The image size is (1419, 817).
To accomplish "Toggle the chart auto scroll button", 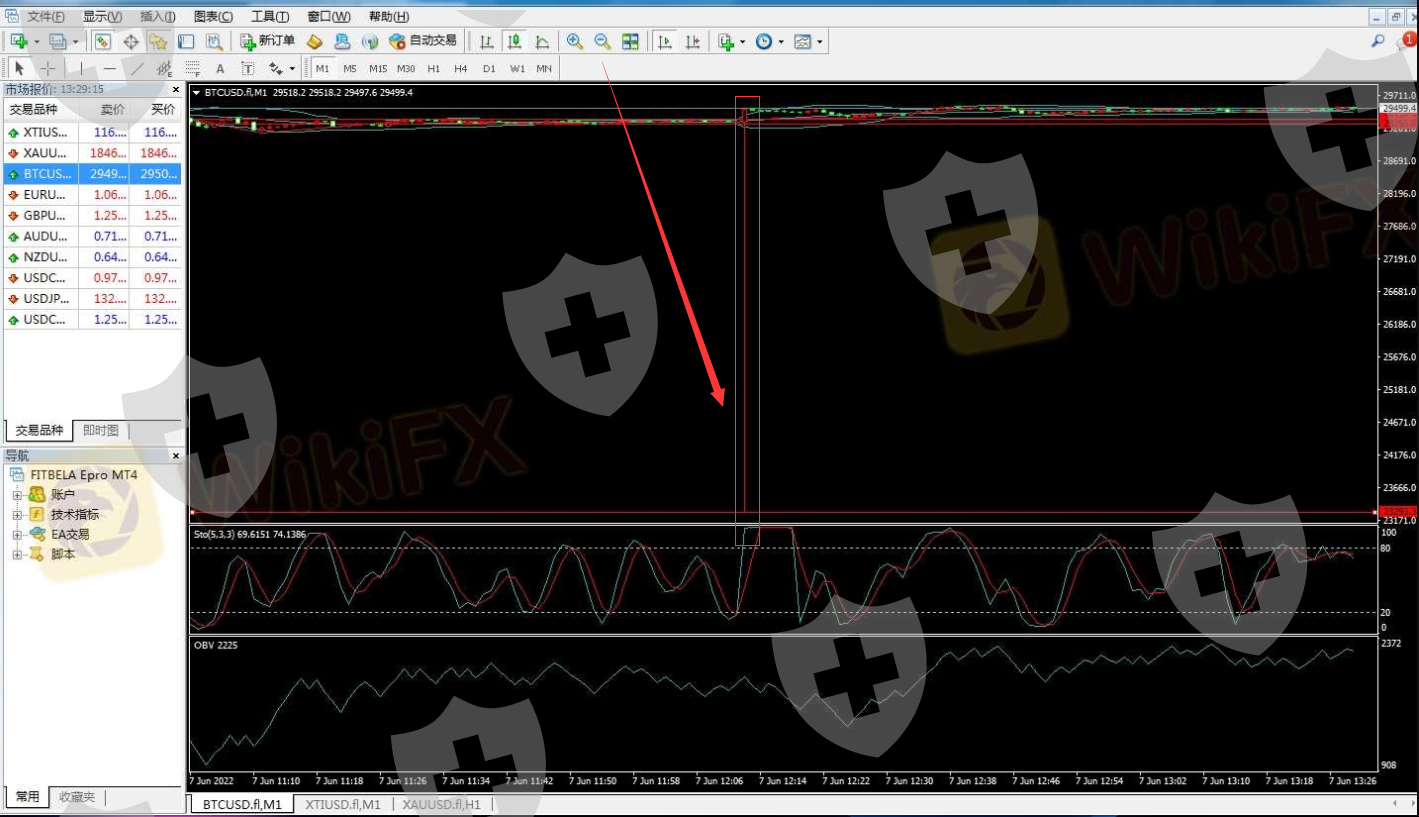I will click(664, 41).
